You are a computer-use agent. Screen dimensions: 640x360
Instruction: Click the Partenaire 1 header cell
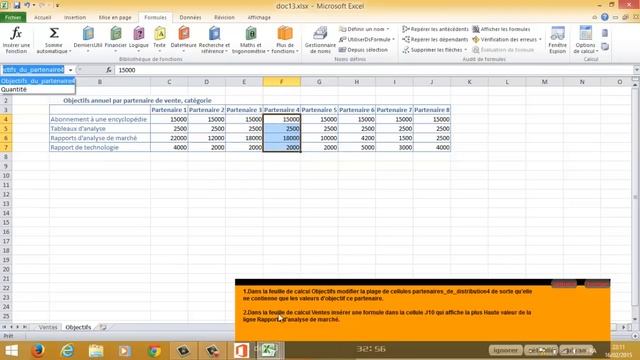[x=169, y=110]
